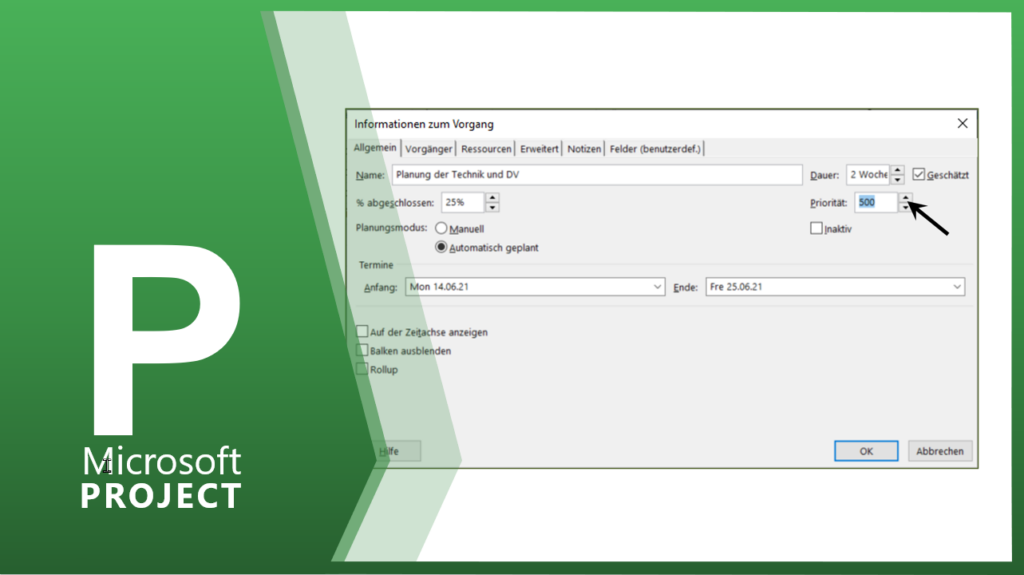The height and width of the screenshot is (575, 1024).
Task: Switch to the Erweitert tab
Action: coord(539,149)
